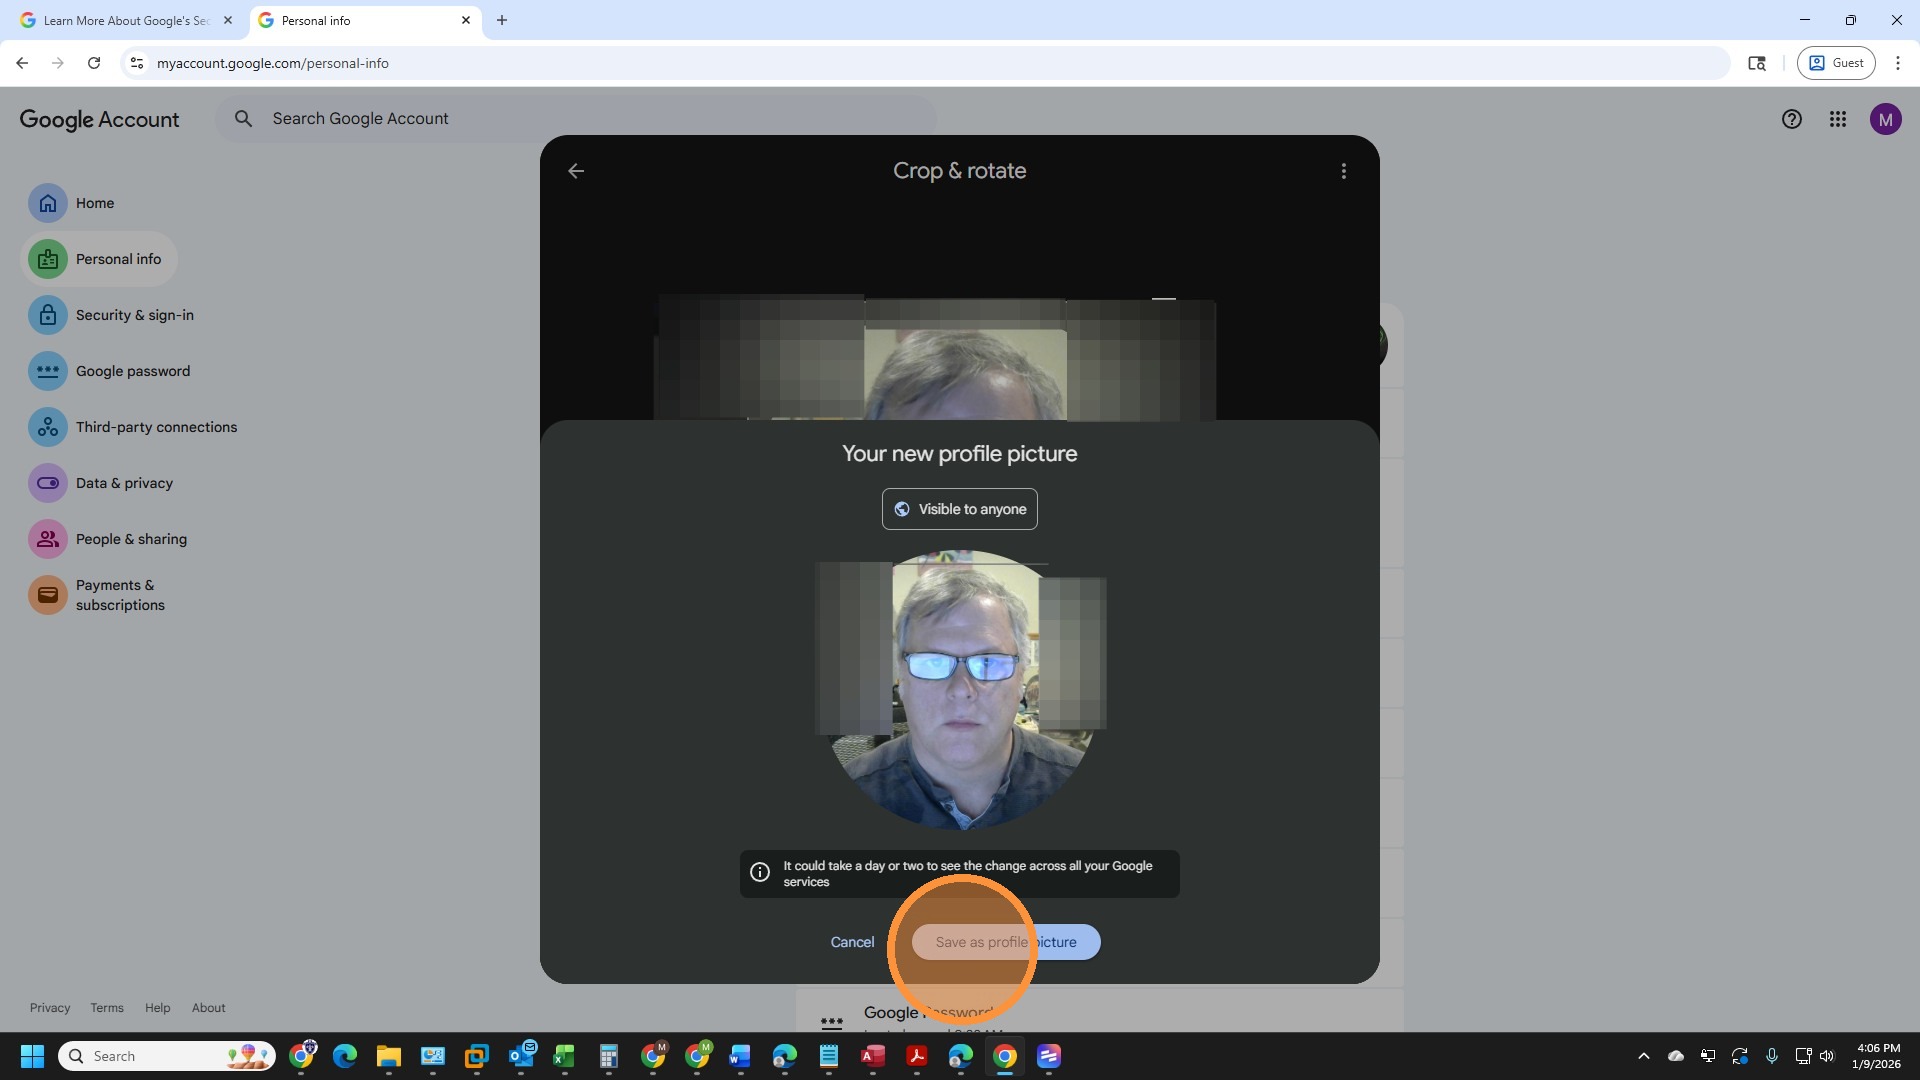
Task: Click the Privacy footer link
Action: click(x=50, y=1008)
